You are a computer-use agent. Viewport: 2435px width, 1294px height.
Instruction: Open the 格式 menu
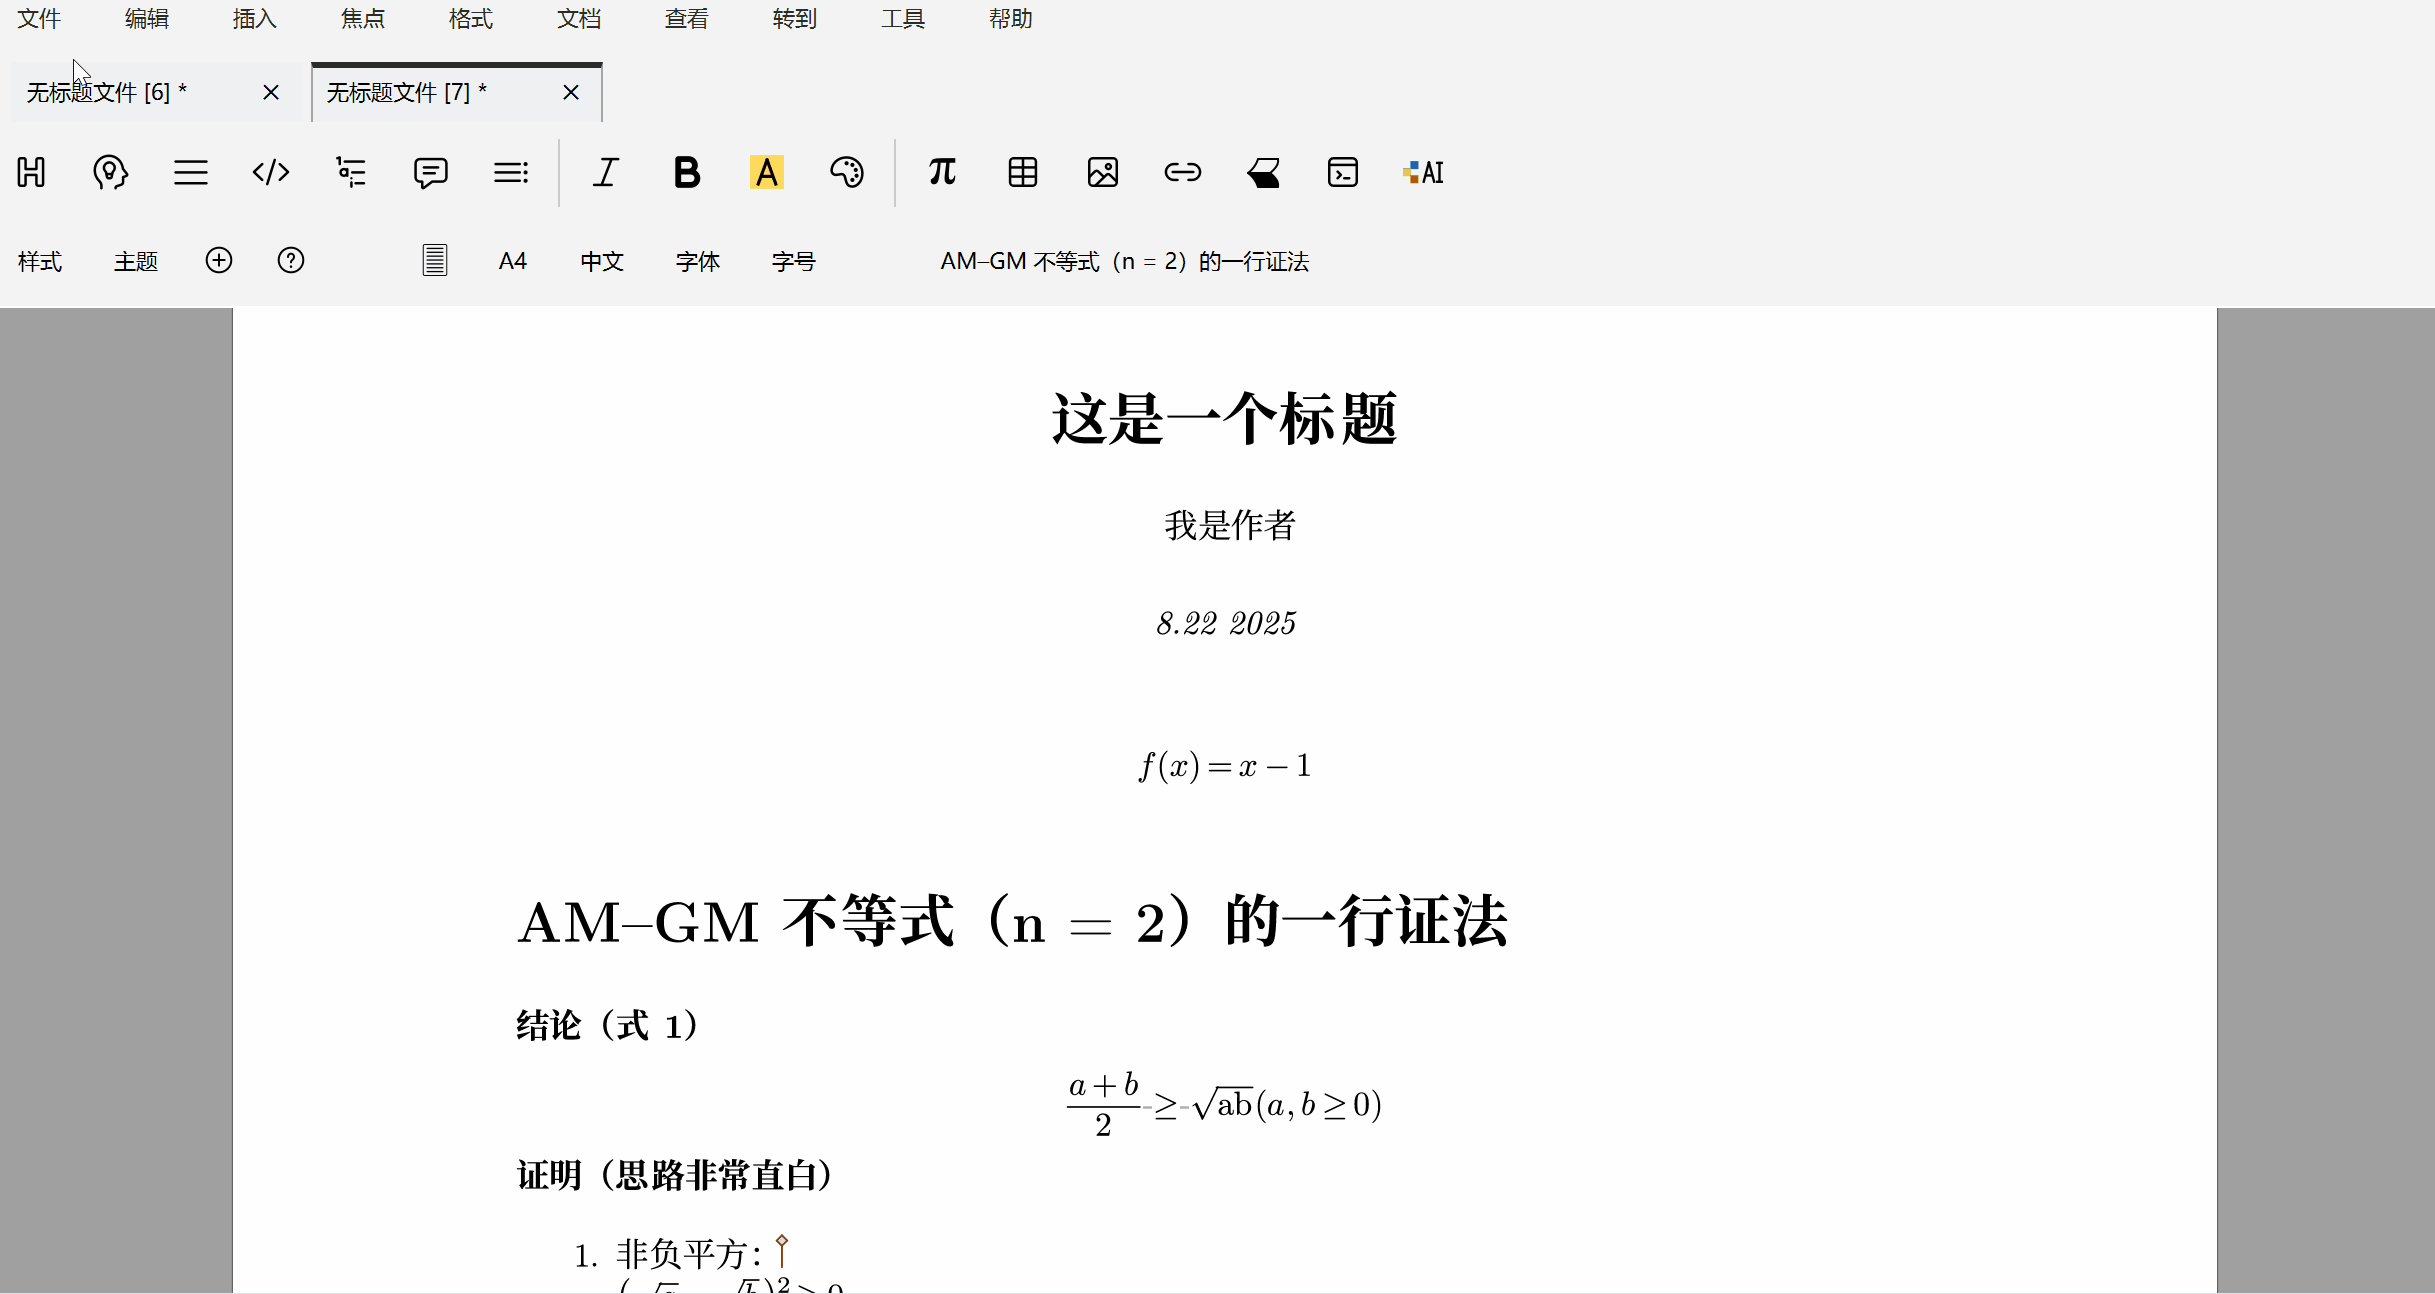(x=470, y=19)
